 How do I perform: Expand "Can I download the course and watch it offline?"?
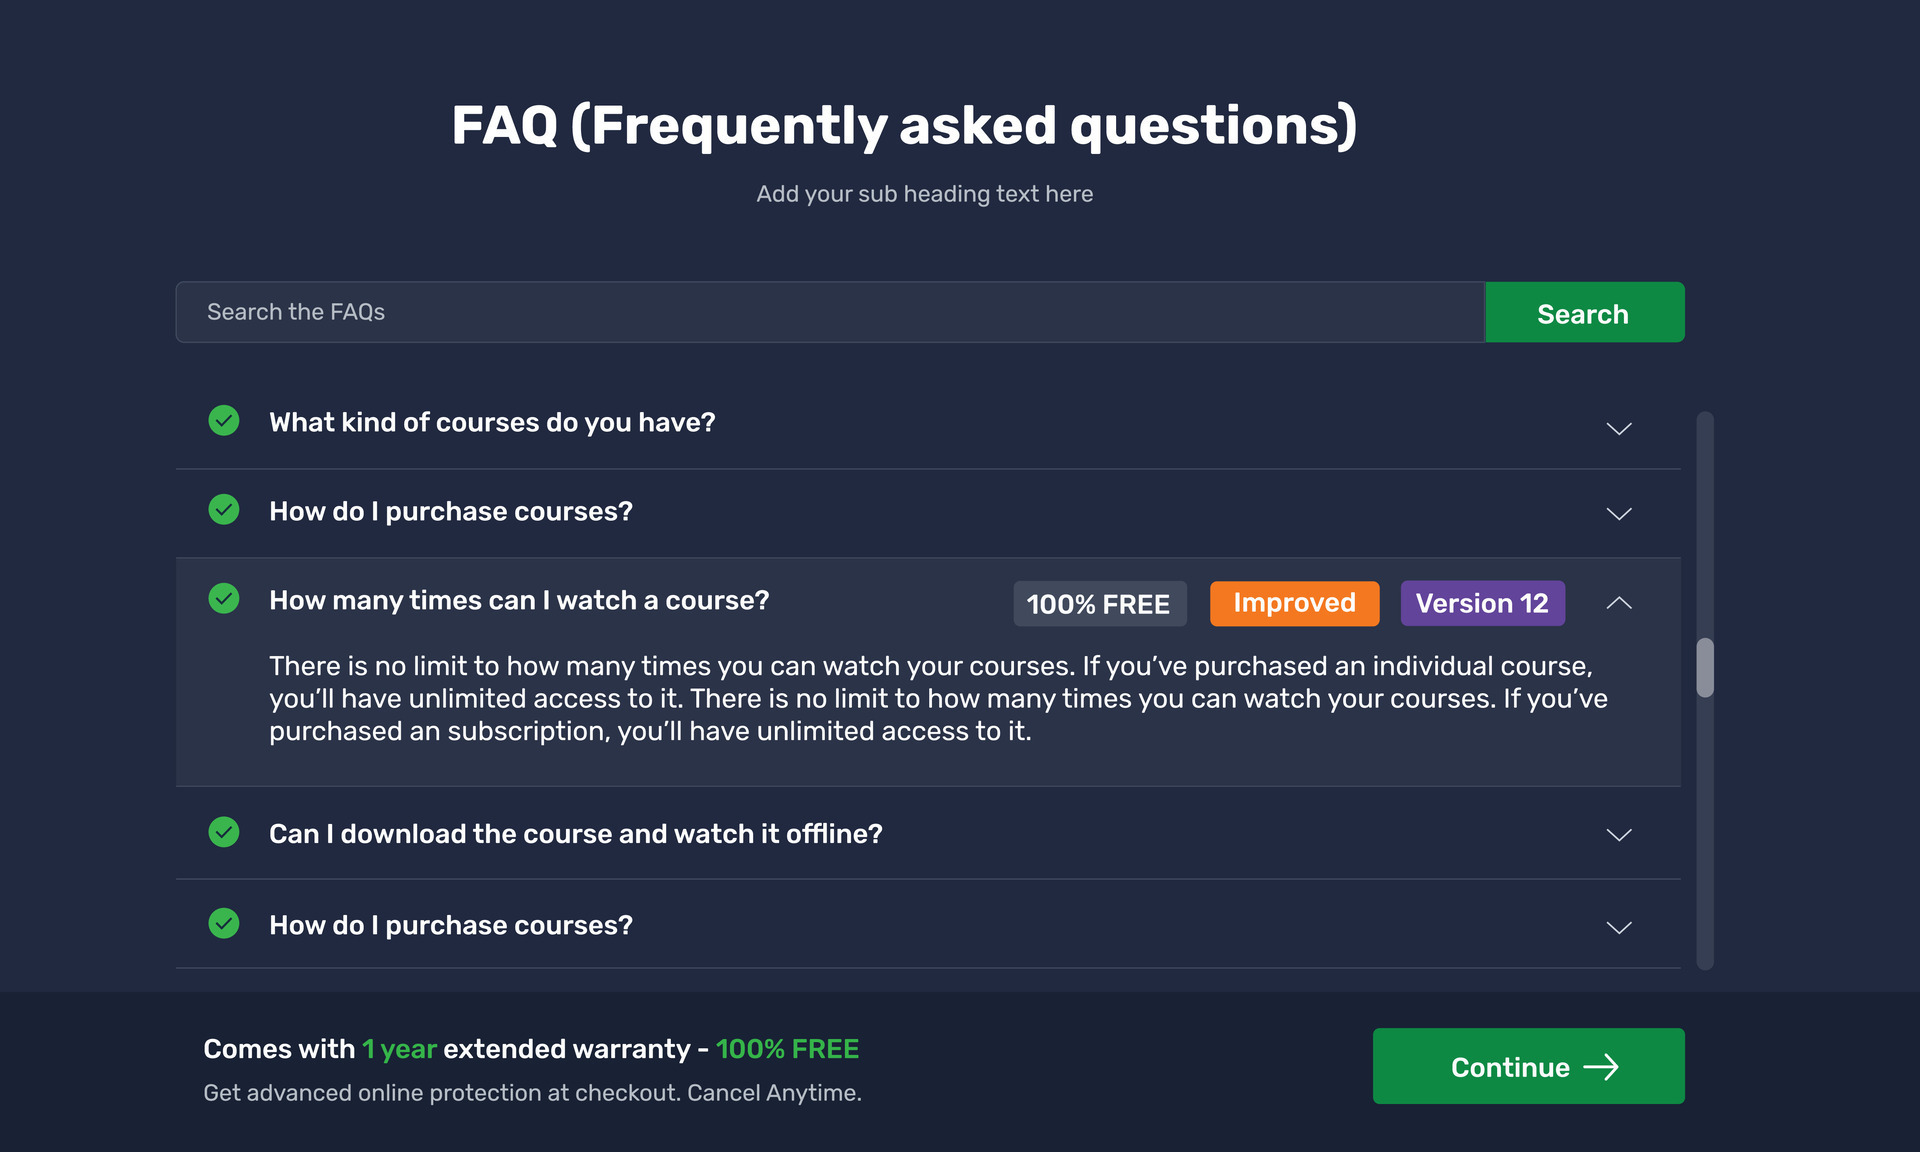click(x=1619, y=835)
